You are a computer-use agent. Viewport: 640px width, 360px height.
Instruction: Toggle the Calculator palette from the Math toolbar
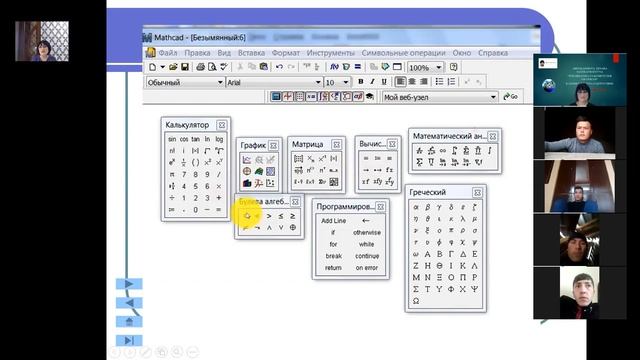276,97
